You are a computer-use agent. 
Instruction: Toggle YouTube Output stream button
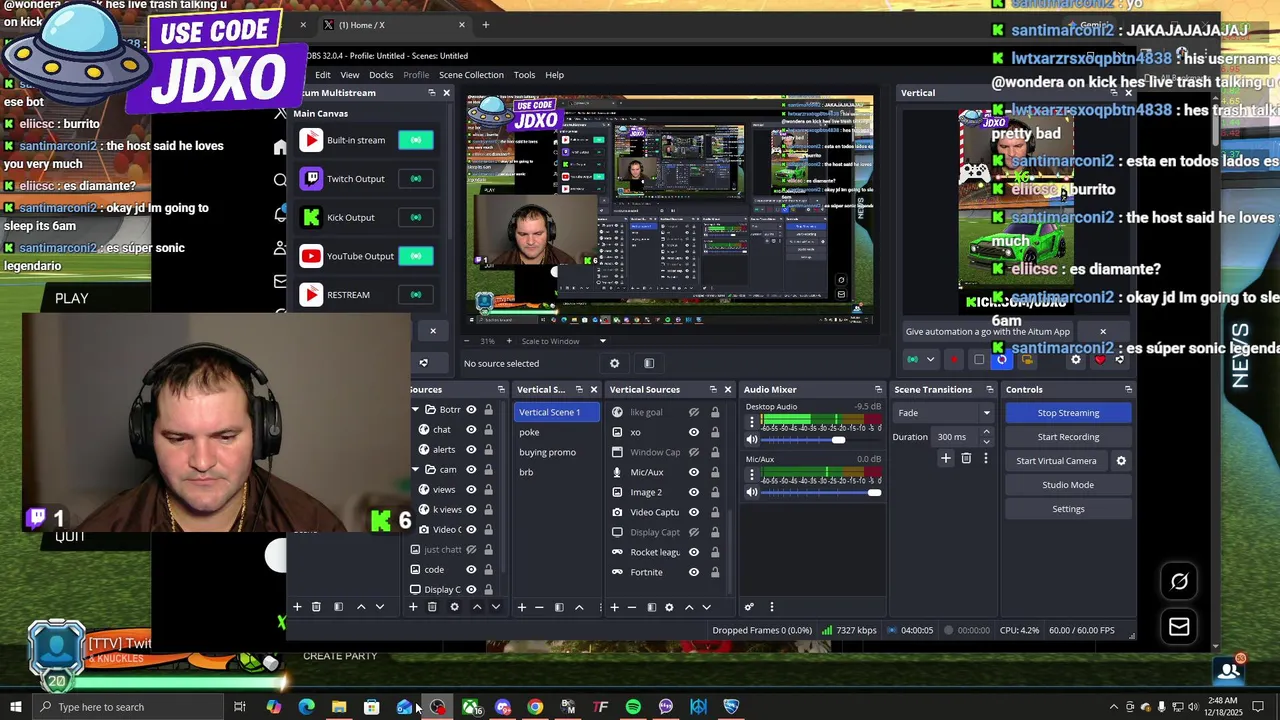416,256
